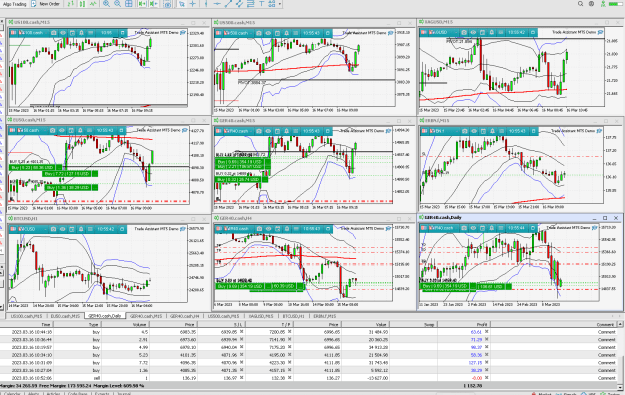625x395 pixels.
Task: Select the horizontal line tool
Action: (x=217, y=4)
